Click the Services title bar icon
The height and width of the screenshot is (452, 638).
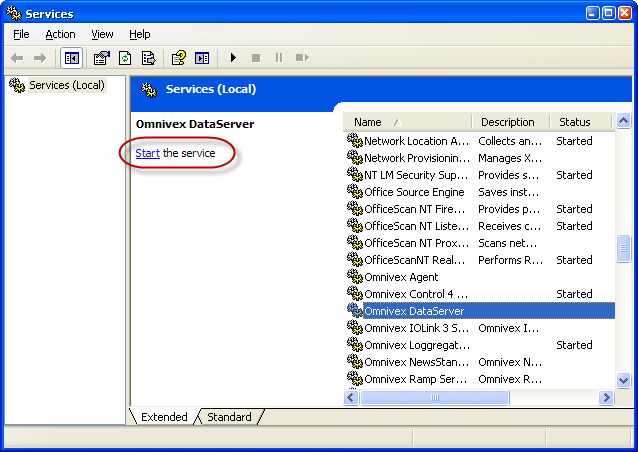[x=14, y=13]
